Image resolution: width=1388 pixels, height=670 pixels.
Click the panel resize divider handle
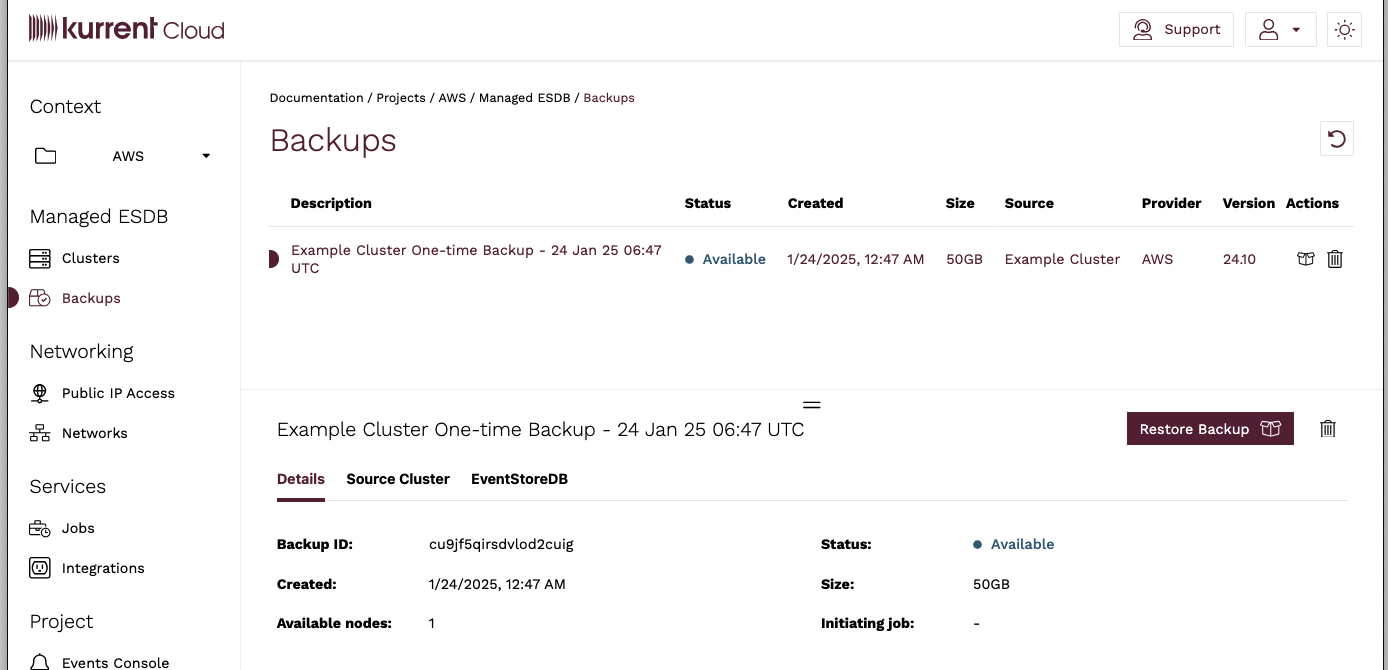point(812,405)
